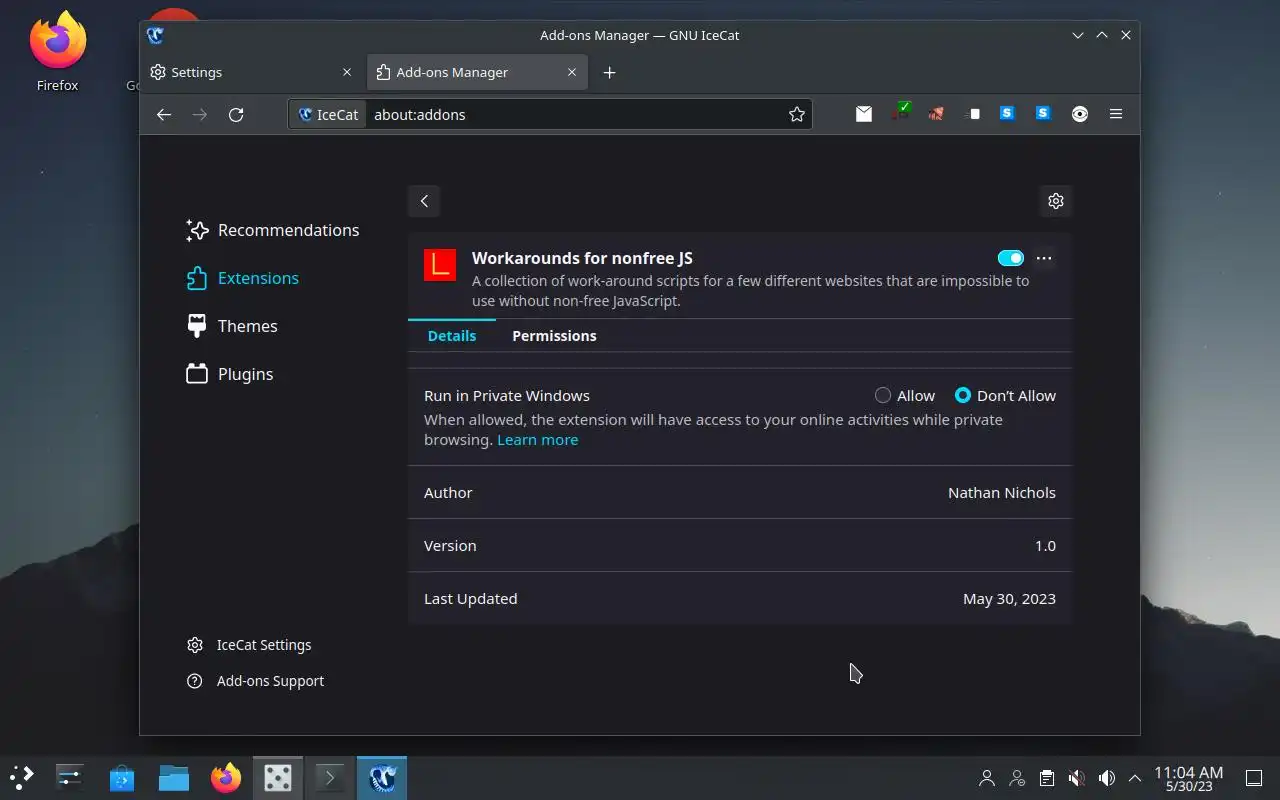Image resolution: width=1280 pixels, height=800 pixels.
Task: Open the file manager from the taskbar
Action: (x=174, y=777)
